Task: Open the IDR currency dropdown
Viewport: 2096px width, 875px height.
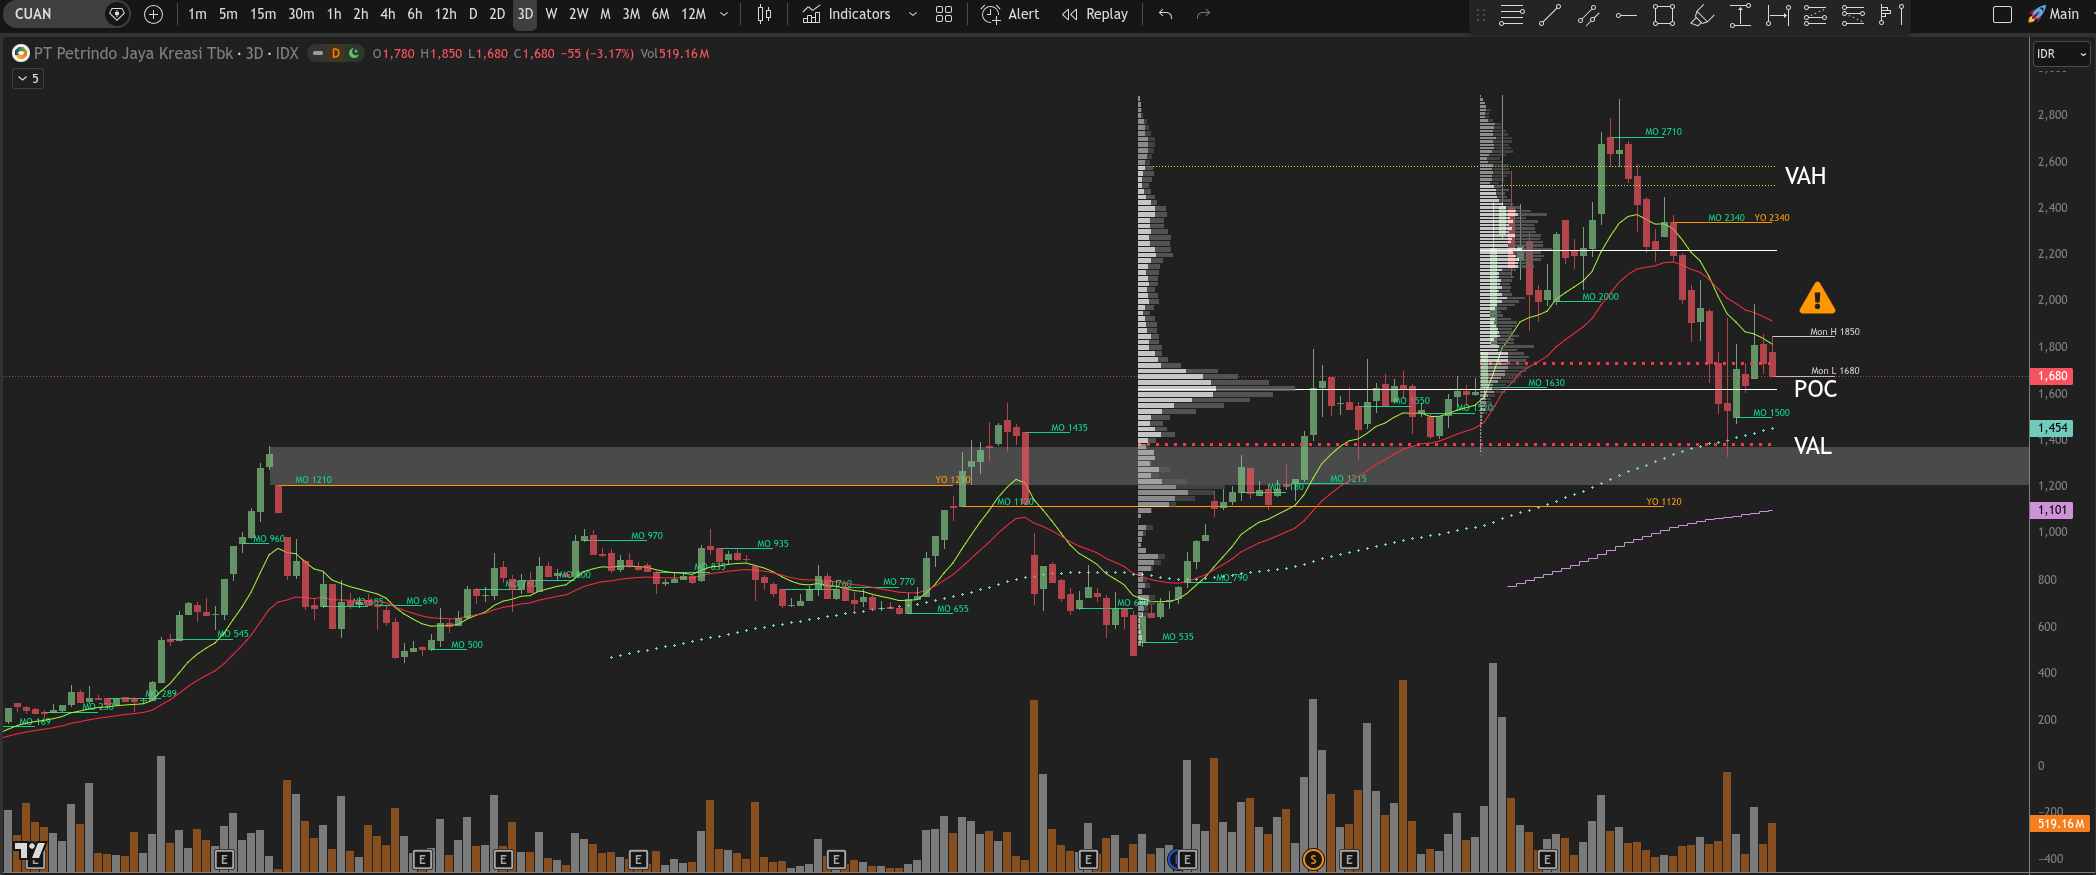Action: click(x=2061, y=54)
